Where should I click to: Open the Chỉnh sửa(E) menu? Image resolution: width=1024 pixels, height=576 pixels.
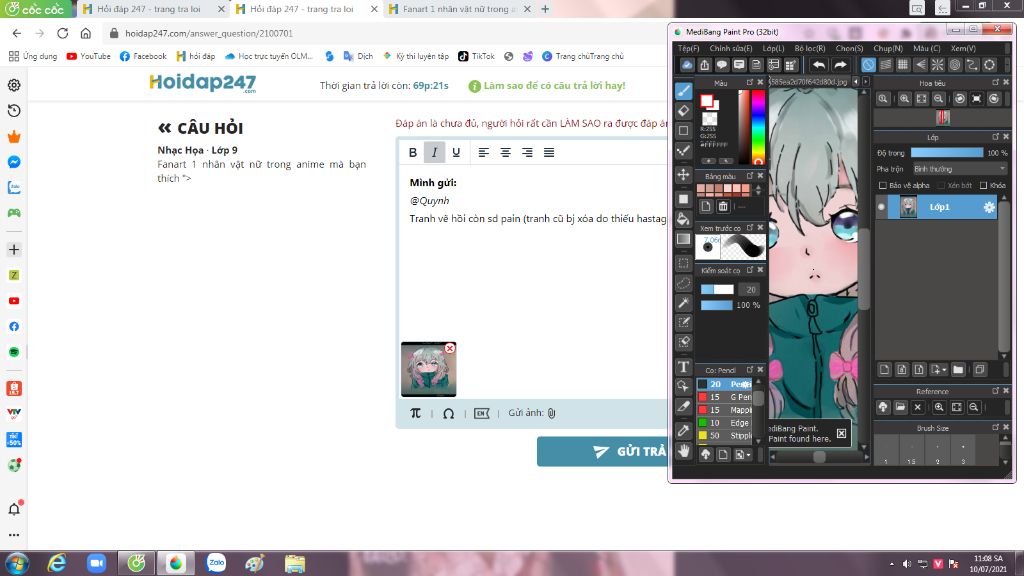[731, 48]
